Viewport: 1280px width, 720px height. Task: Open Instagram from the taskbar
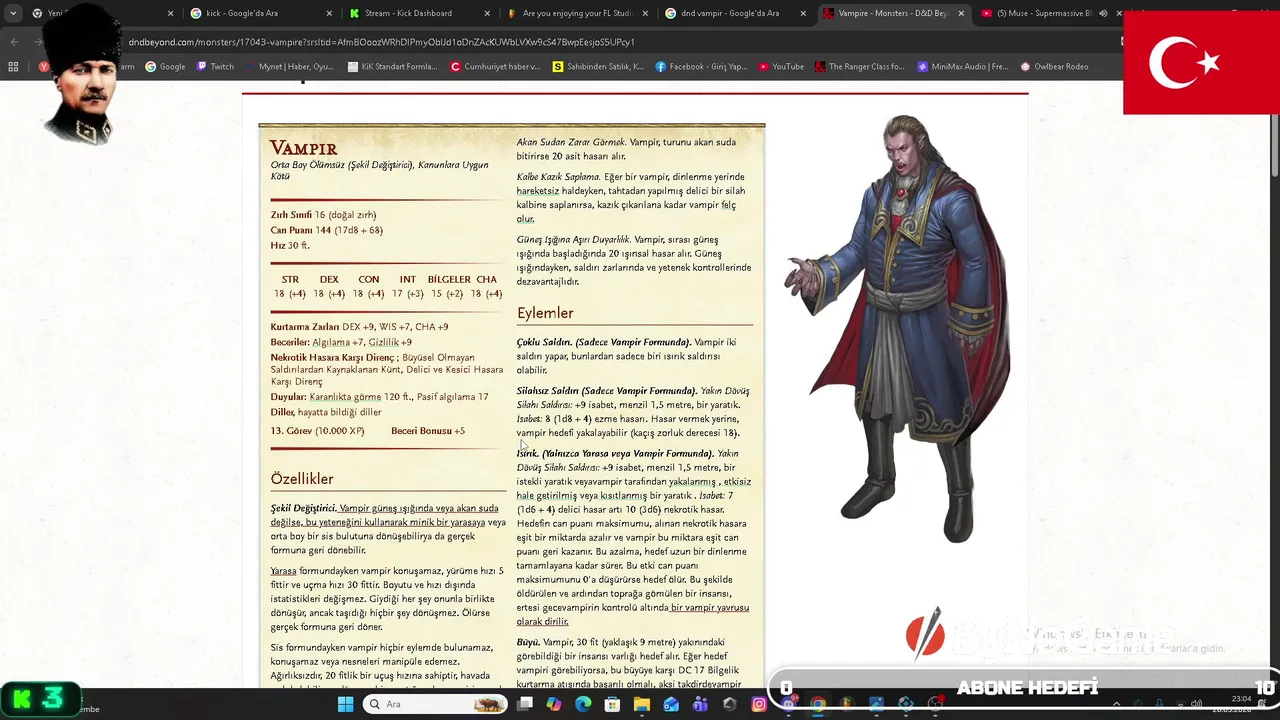(759, 704)
